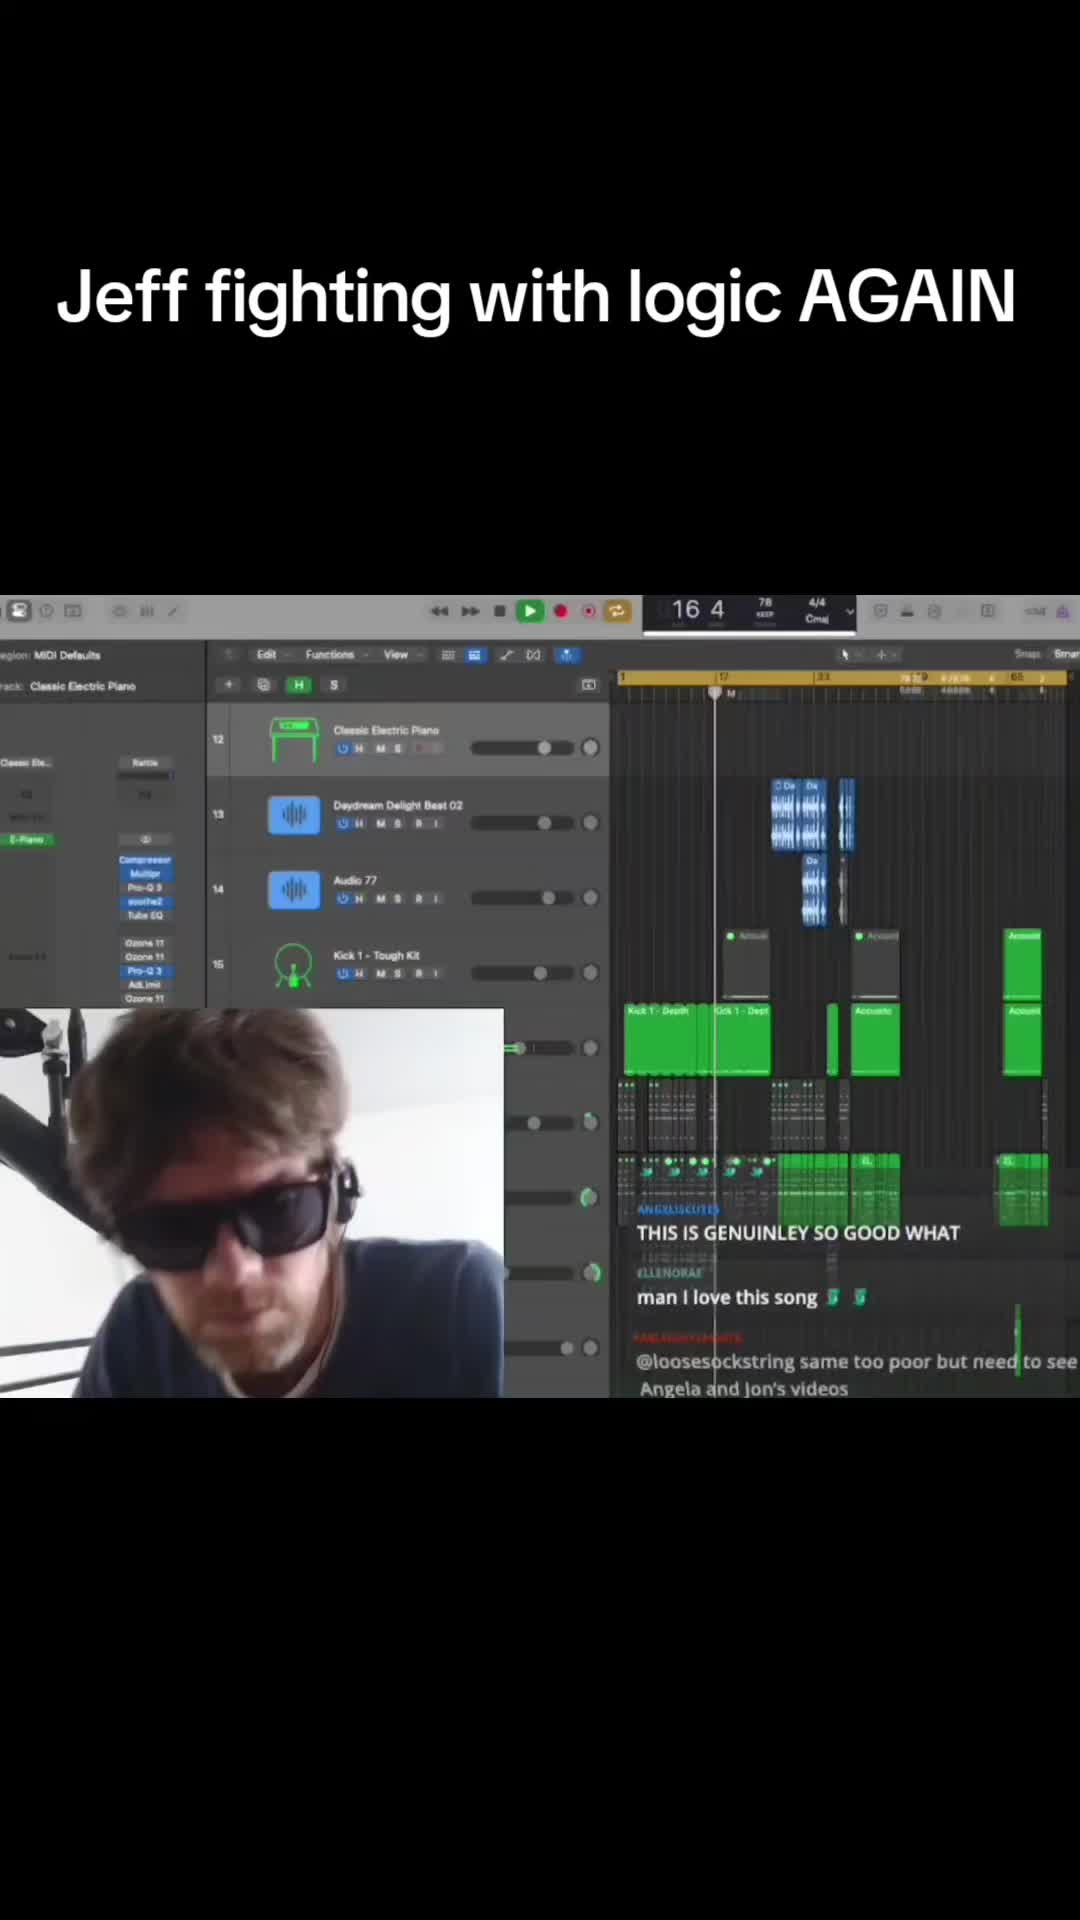The width and height of the screenshot is (1080, 1920).
Task: Toggle power on Kick 1 - Tough Kit
Action: point(343,974)
